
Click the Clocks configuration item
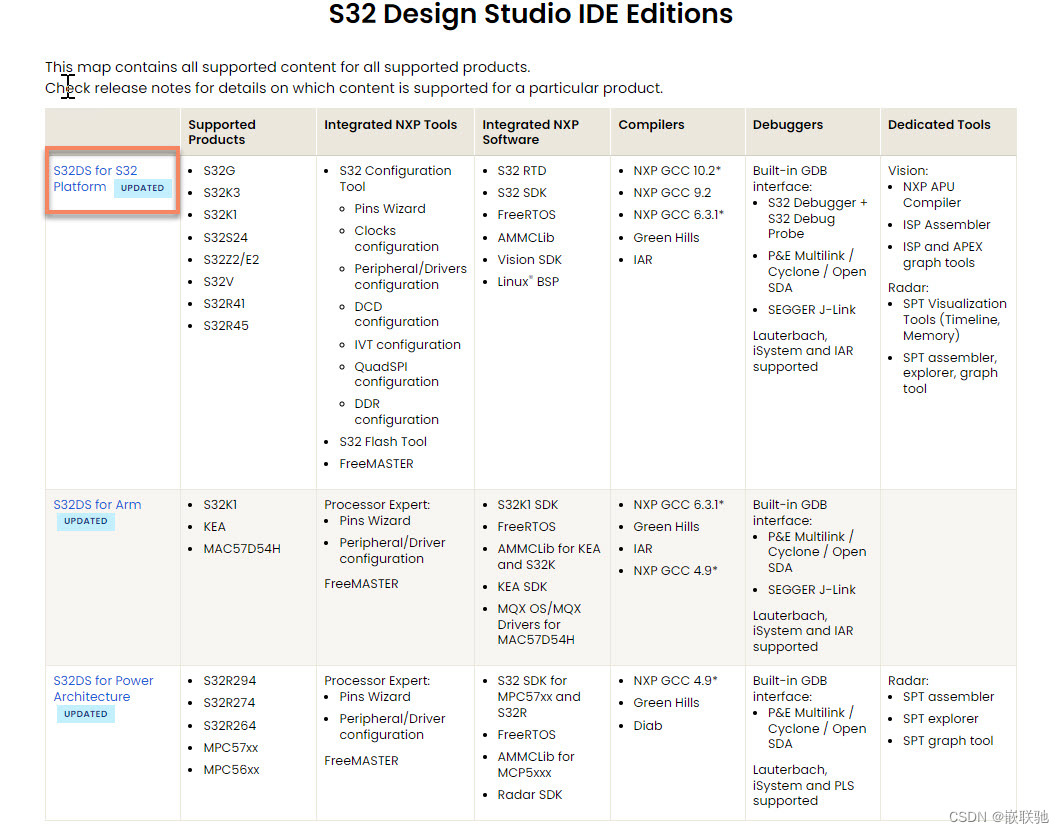tap(396, 239)
